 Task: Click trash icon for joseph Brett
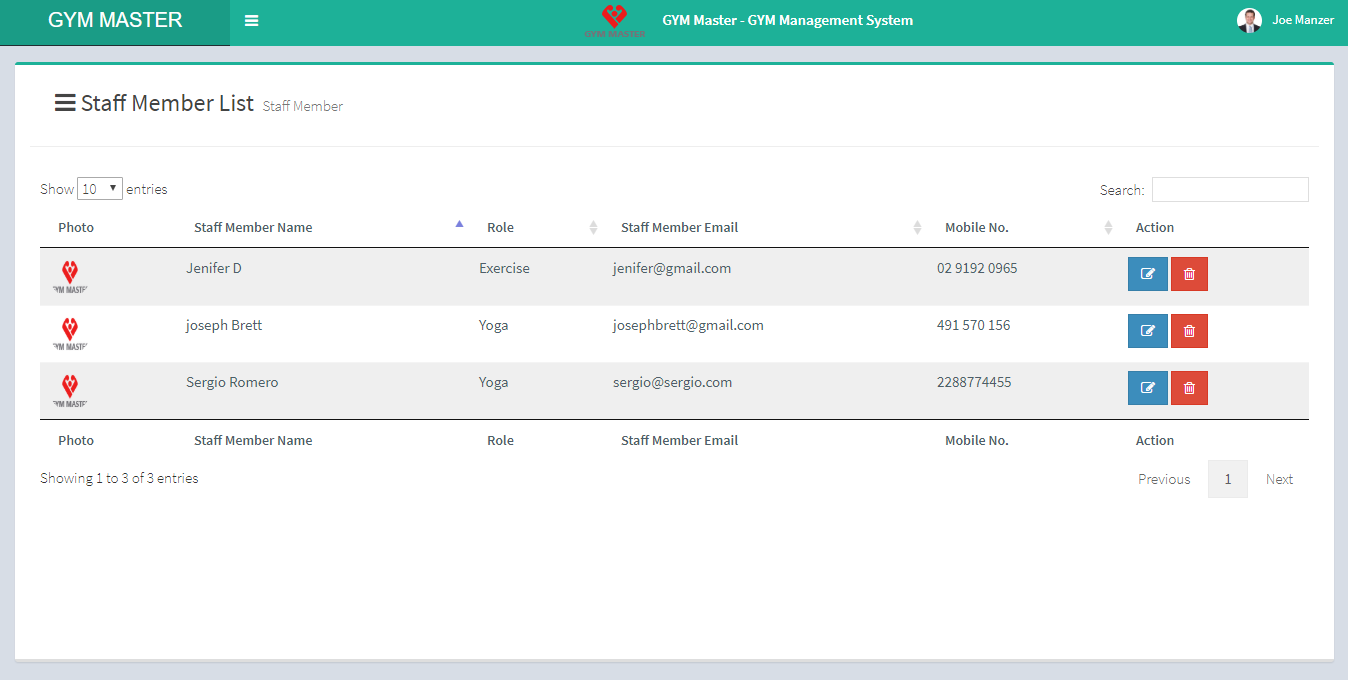point(1189,331)
